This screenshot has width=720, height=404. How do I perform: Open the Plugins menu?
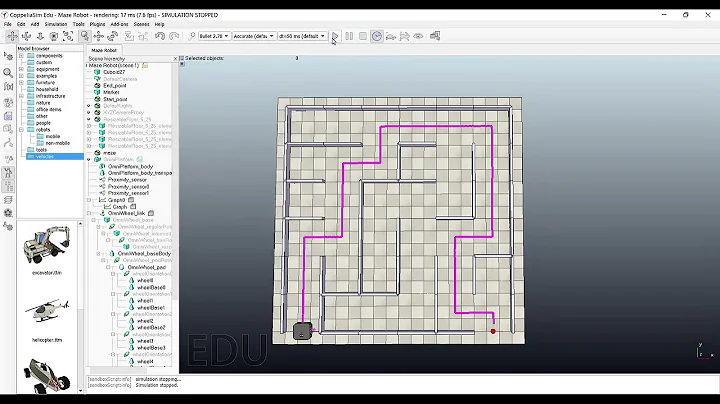[97, 24]
